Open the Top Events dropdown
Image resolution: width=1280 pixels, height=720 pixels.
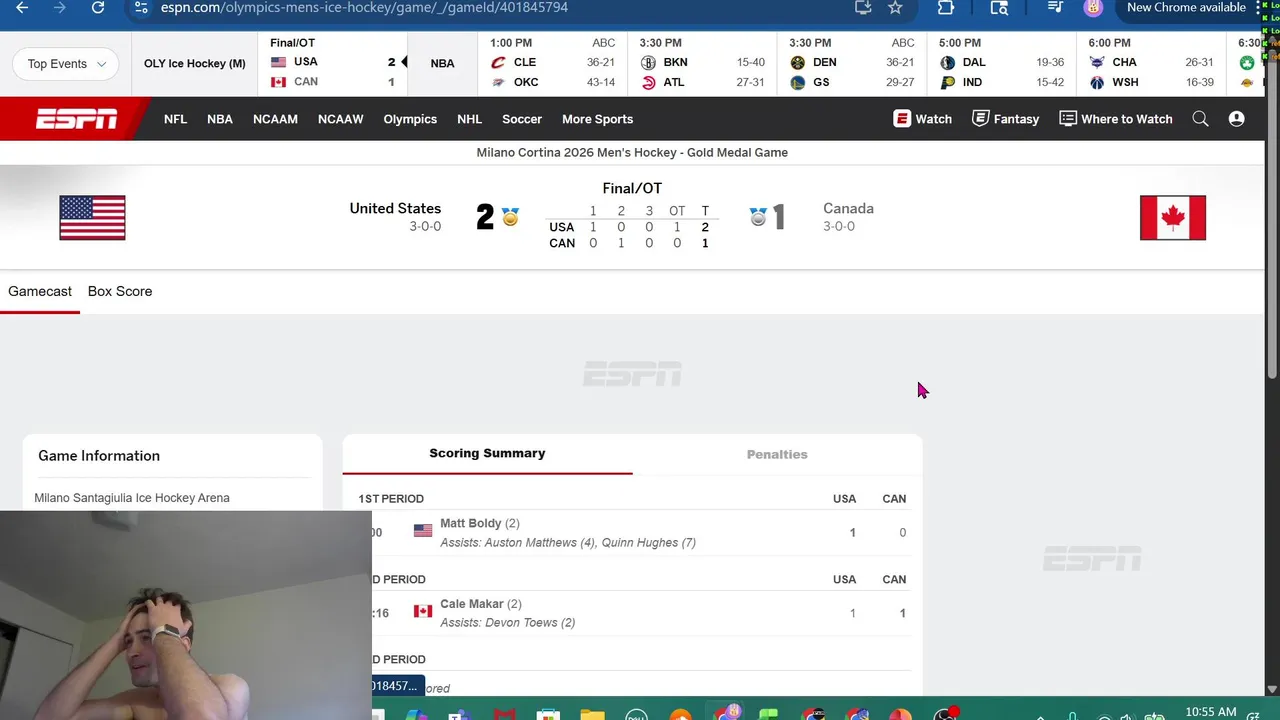click(66, 64)
